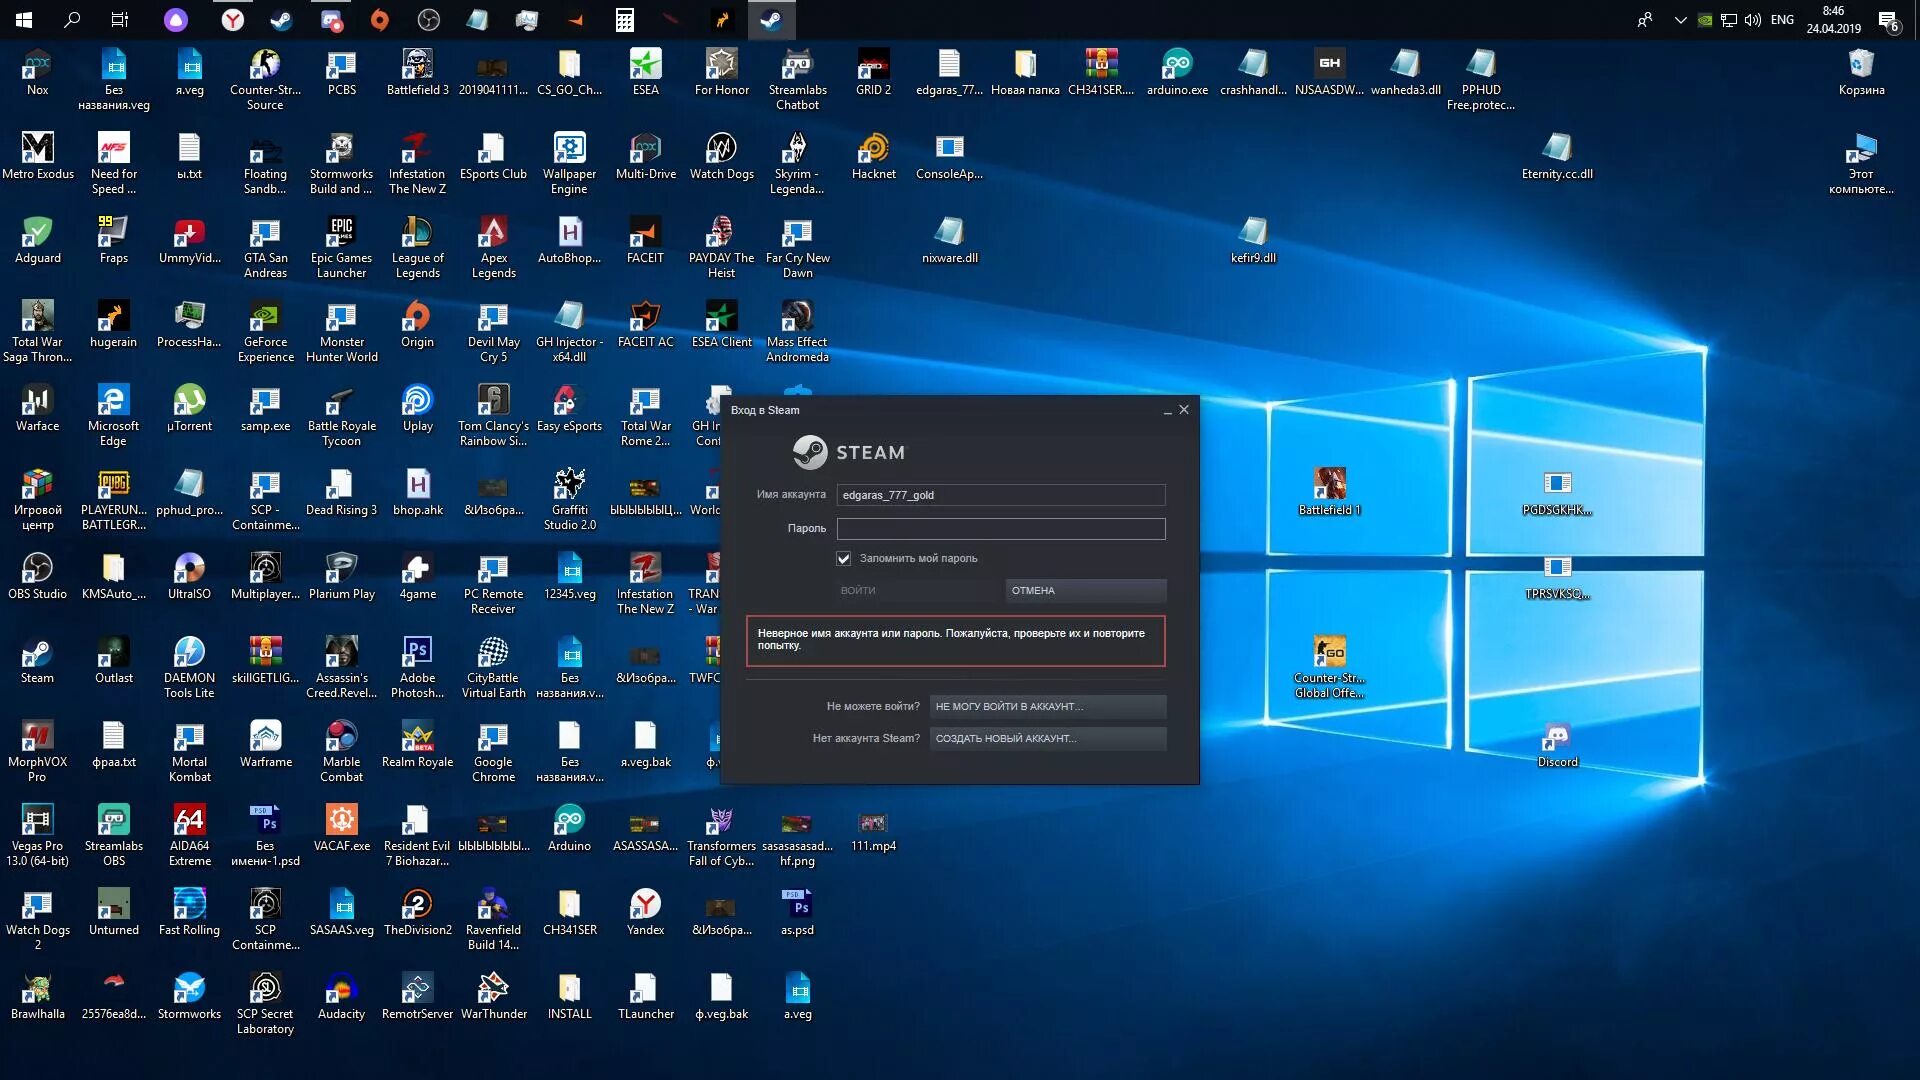
Task: Toggle the Запомнить мой пароль checkbox
Action: [843, 558]
